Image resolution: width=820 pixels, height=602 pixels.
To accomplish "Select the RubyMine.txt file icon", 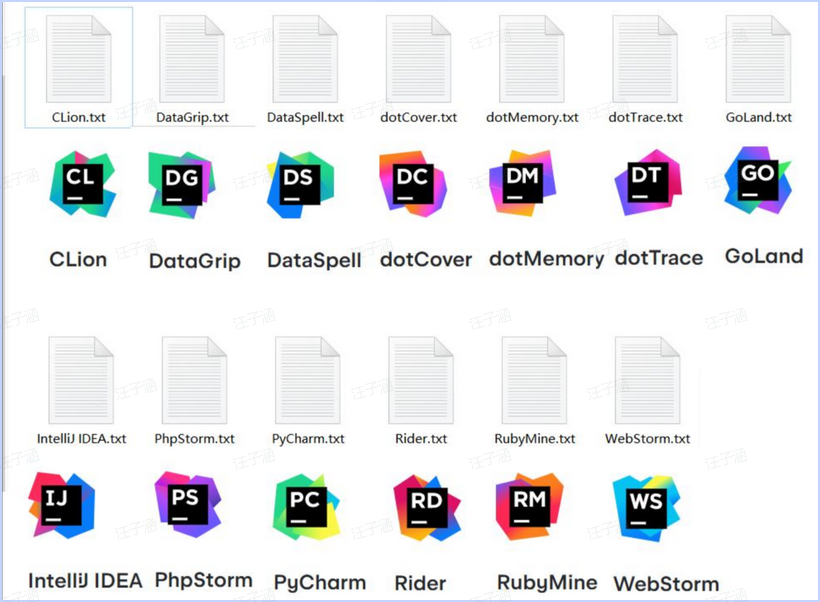I will coord(534,380).
